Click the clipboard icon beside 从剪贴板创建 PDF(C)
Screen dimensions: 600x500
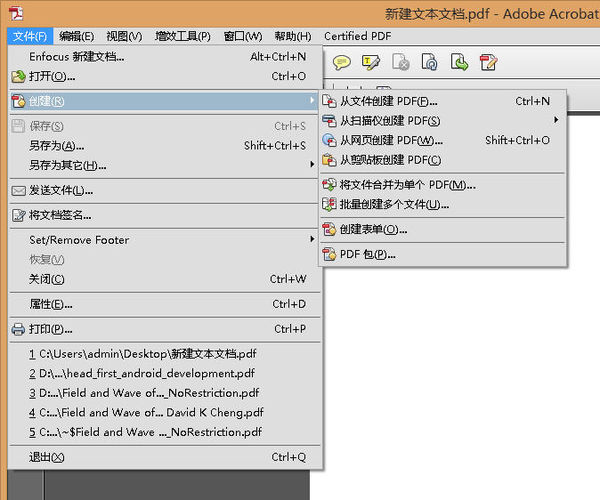(329, 160)
